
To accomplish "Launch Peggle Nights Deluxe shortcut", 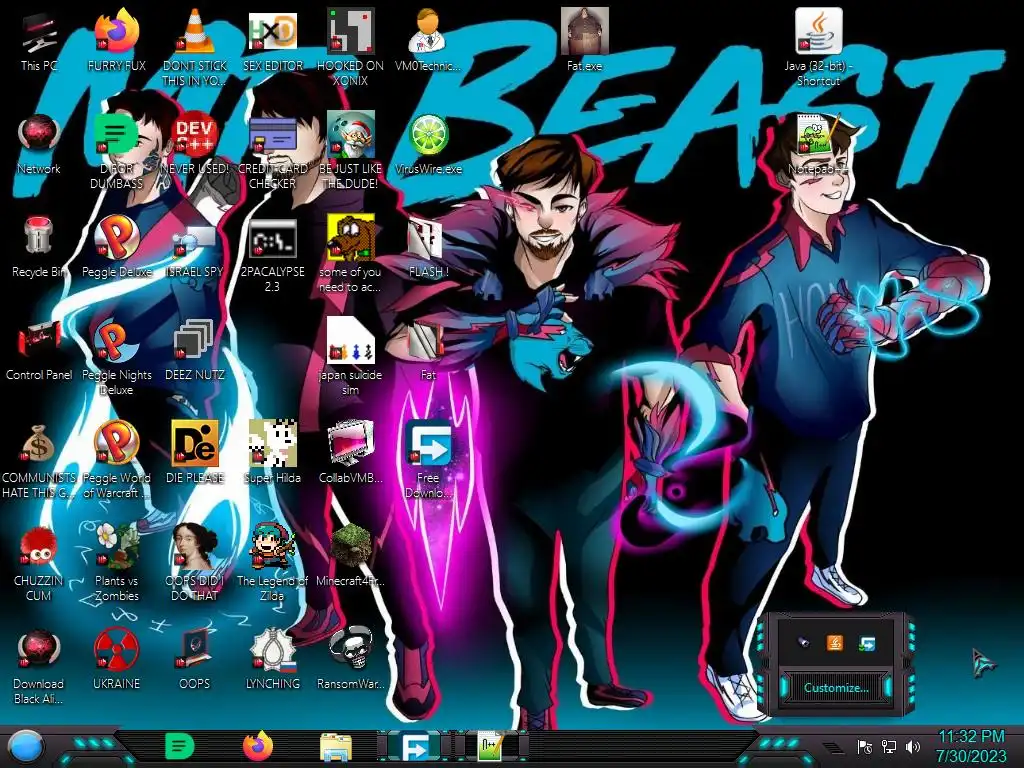I will pyautogui.click(x=116, y=357).
